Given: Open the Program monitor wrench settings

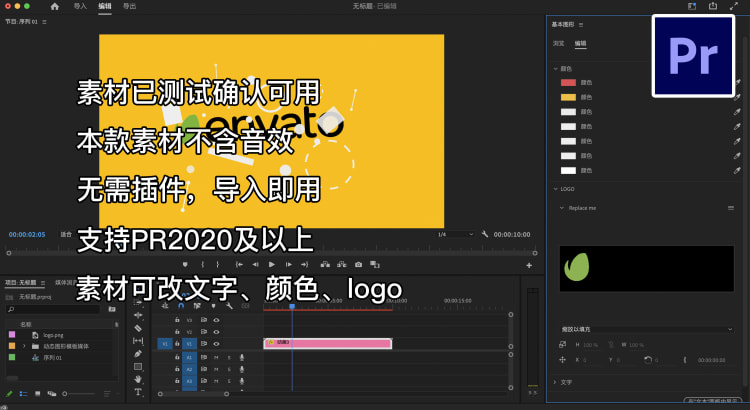Looking at the screenshot, I should point(485,234).
